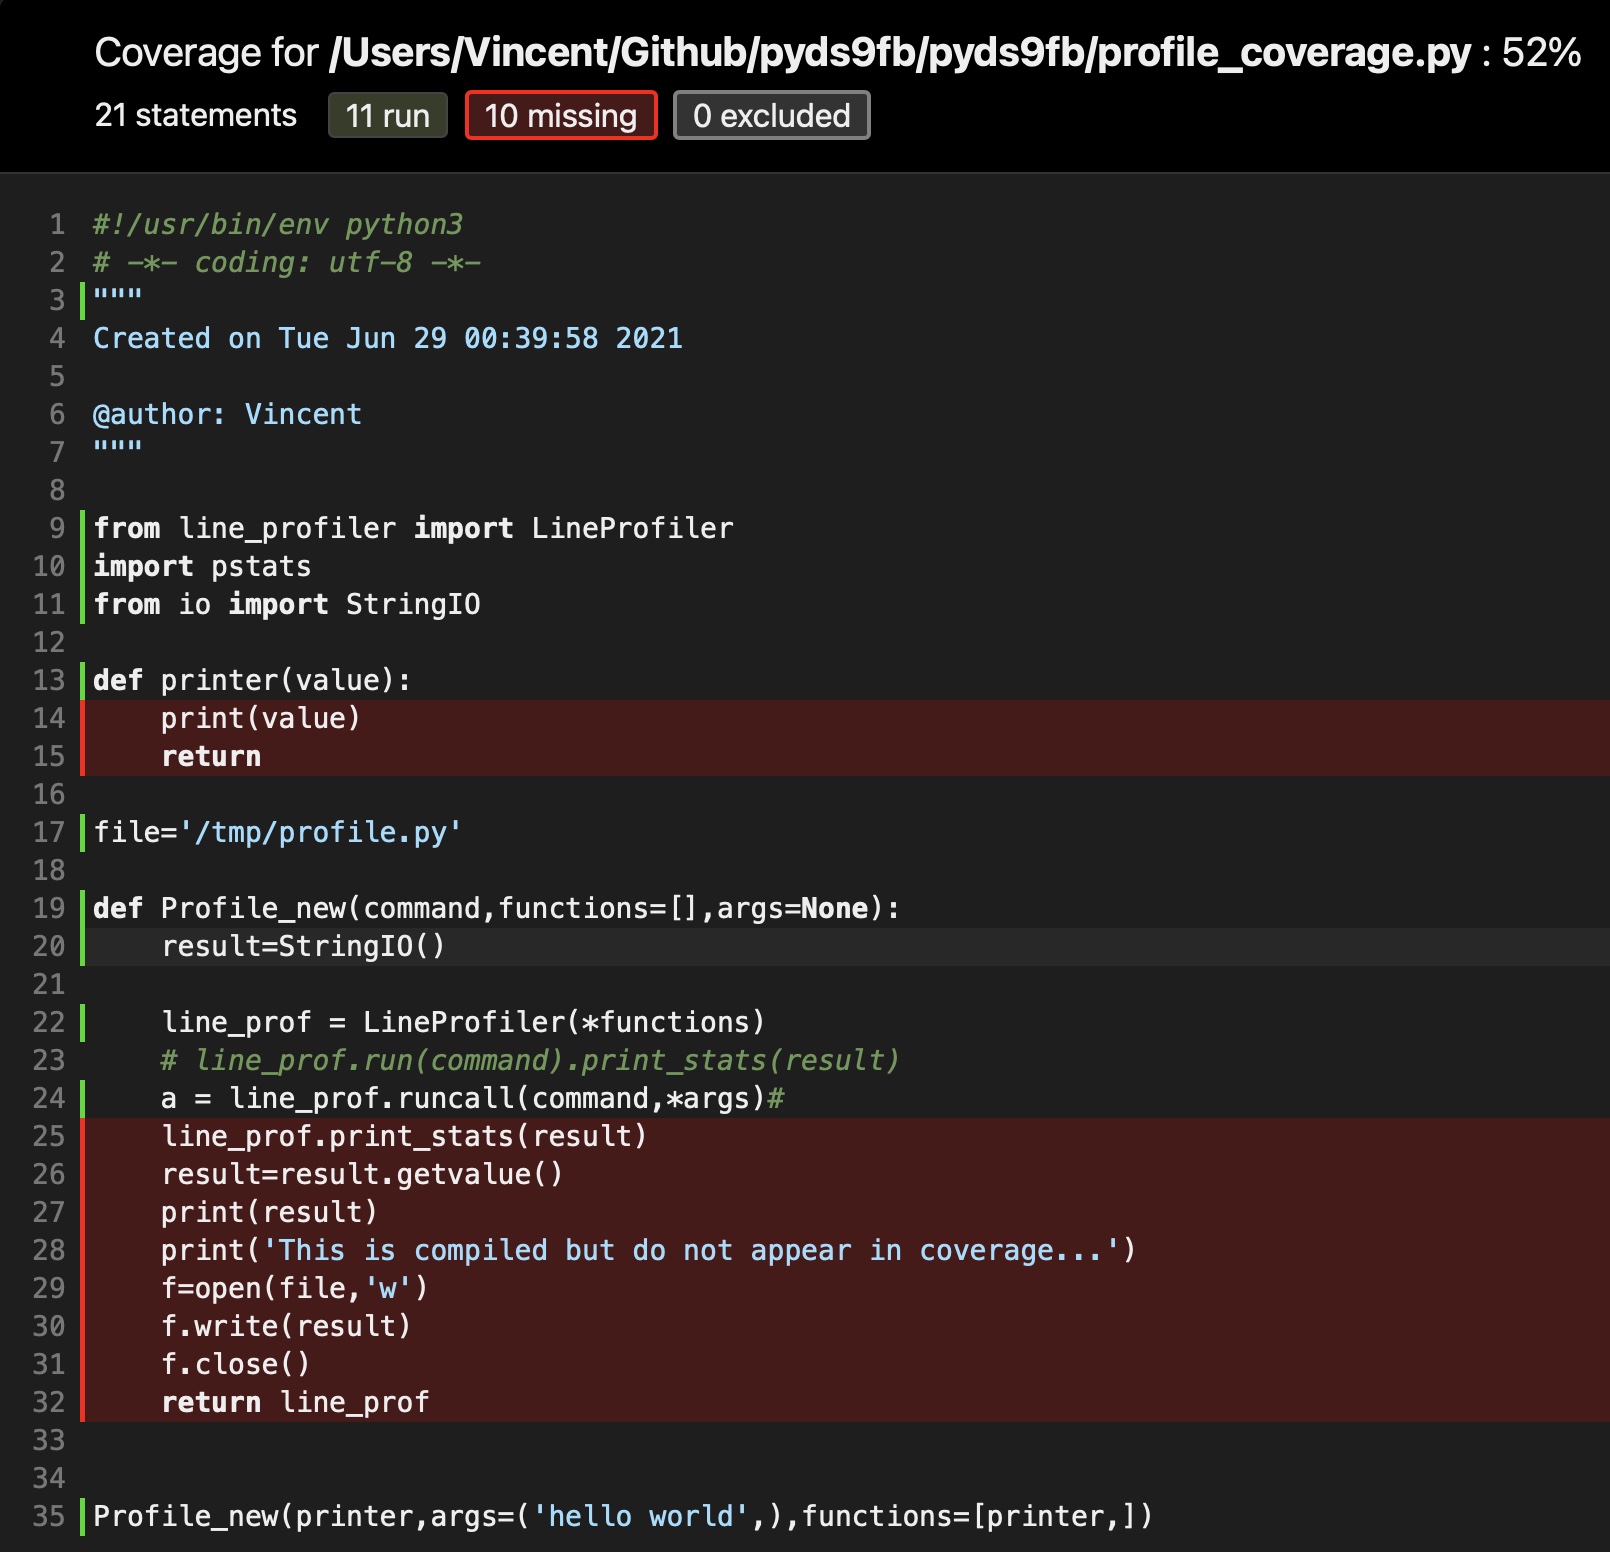Click the "21 statements" count label

(194, 116)
